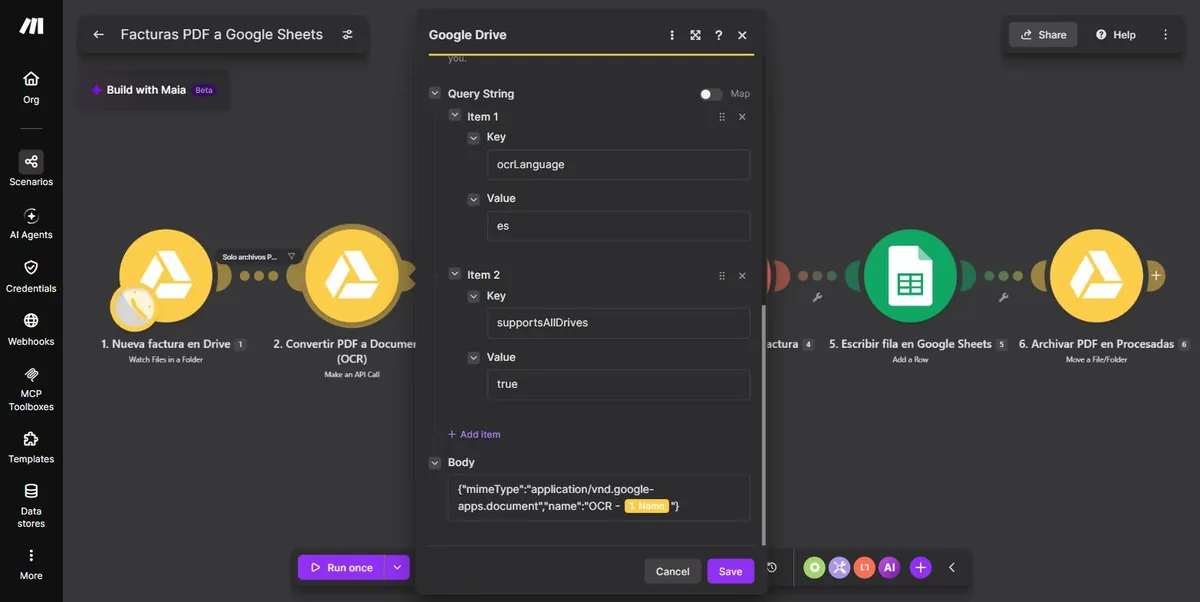Click the purple plus toolbar button
This screenshot has height=602, width=1200.
pos(921,567)
